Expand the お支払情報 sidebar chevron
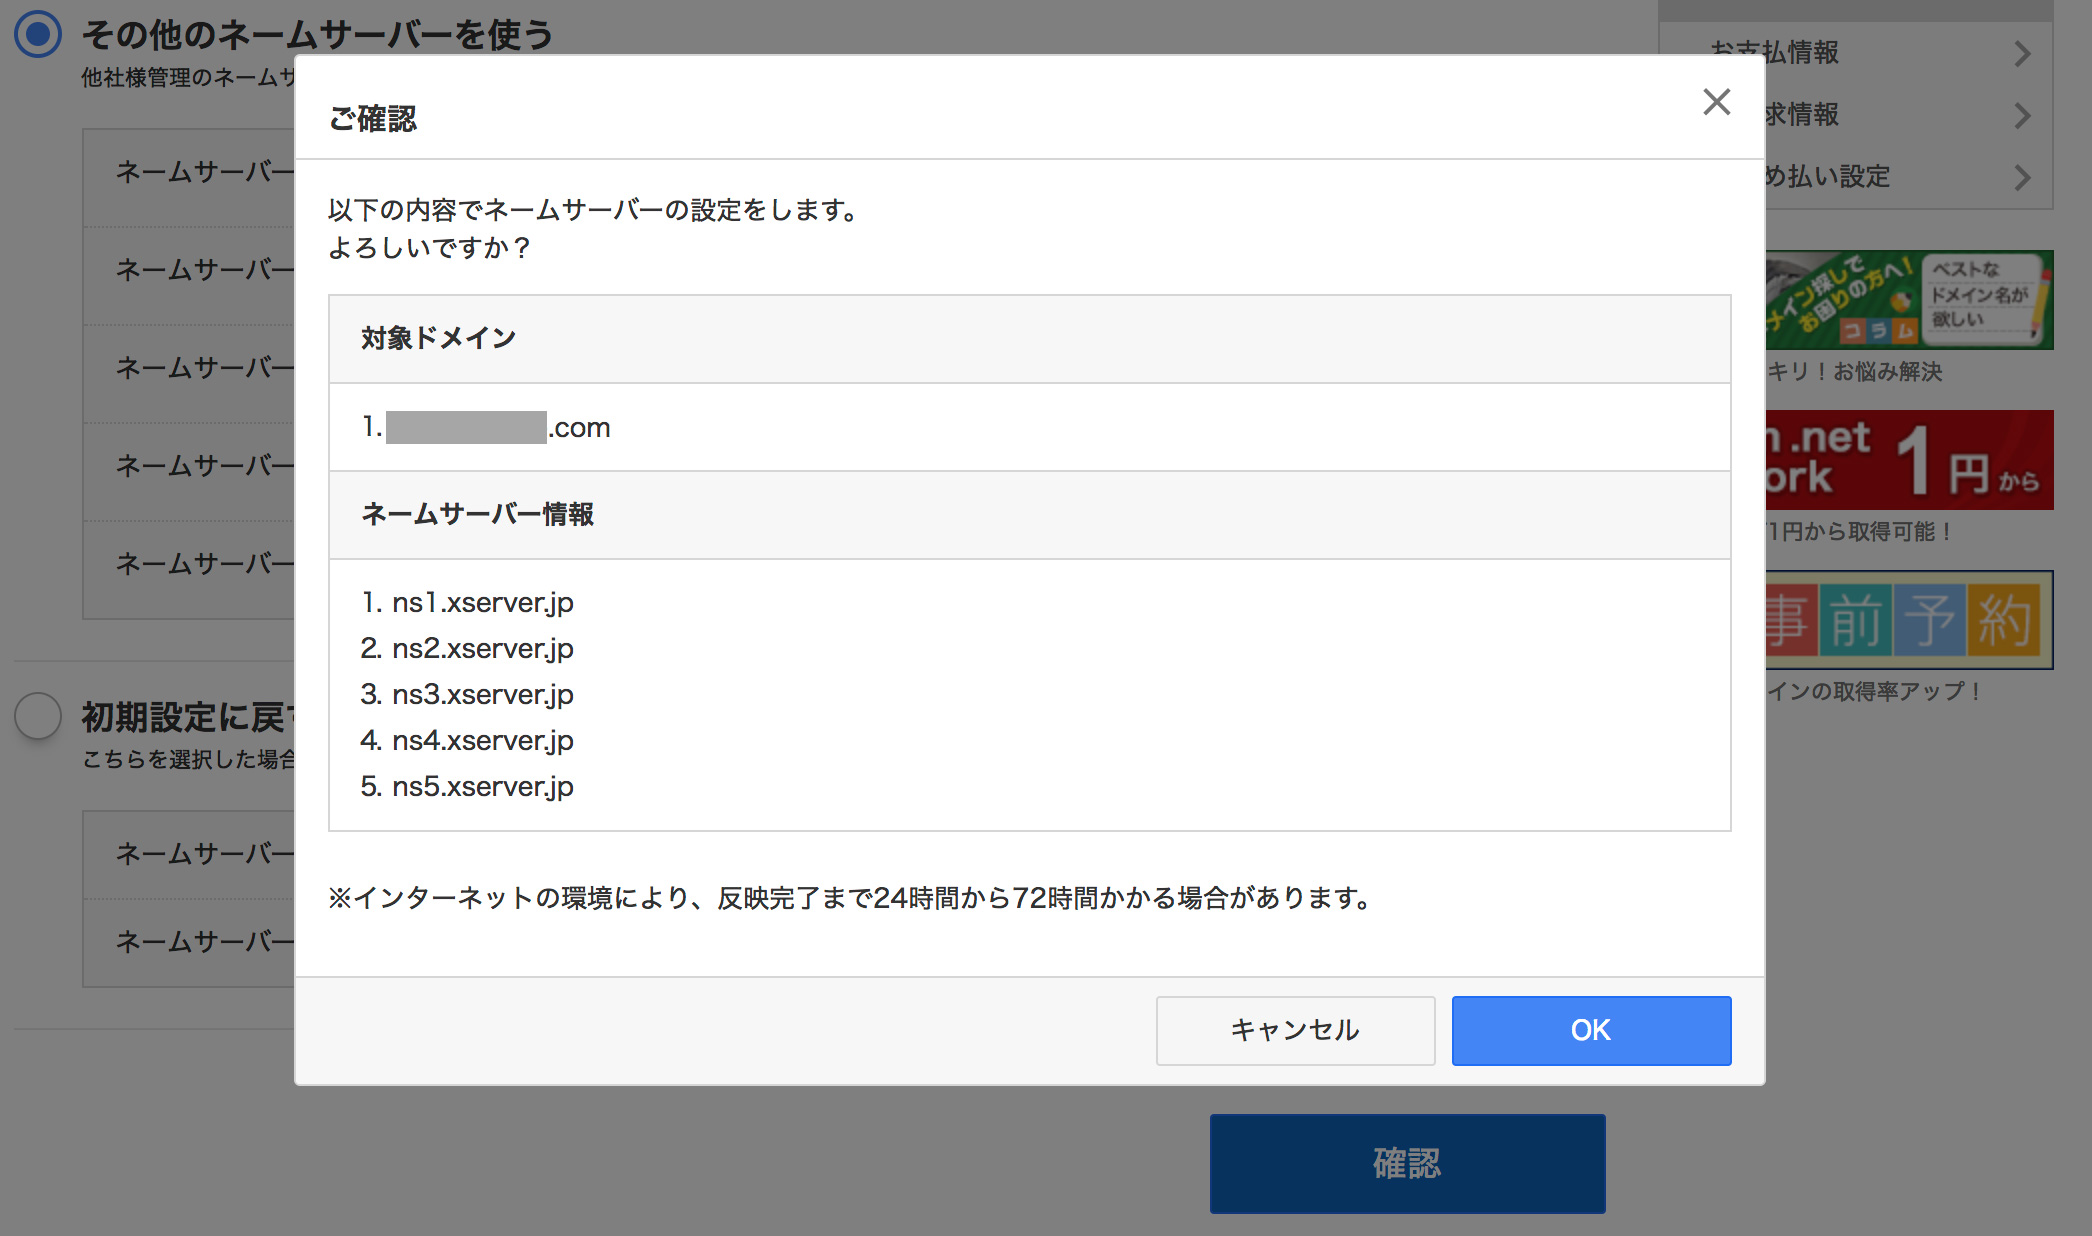 click(2022, 53)
